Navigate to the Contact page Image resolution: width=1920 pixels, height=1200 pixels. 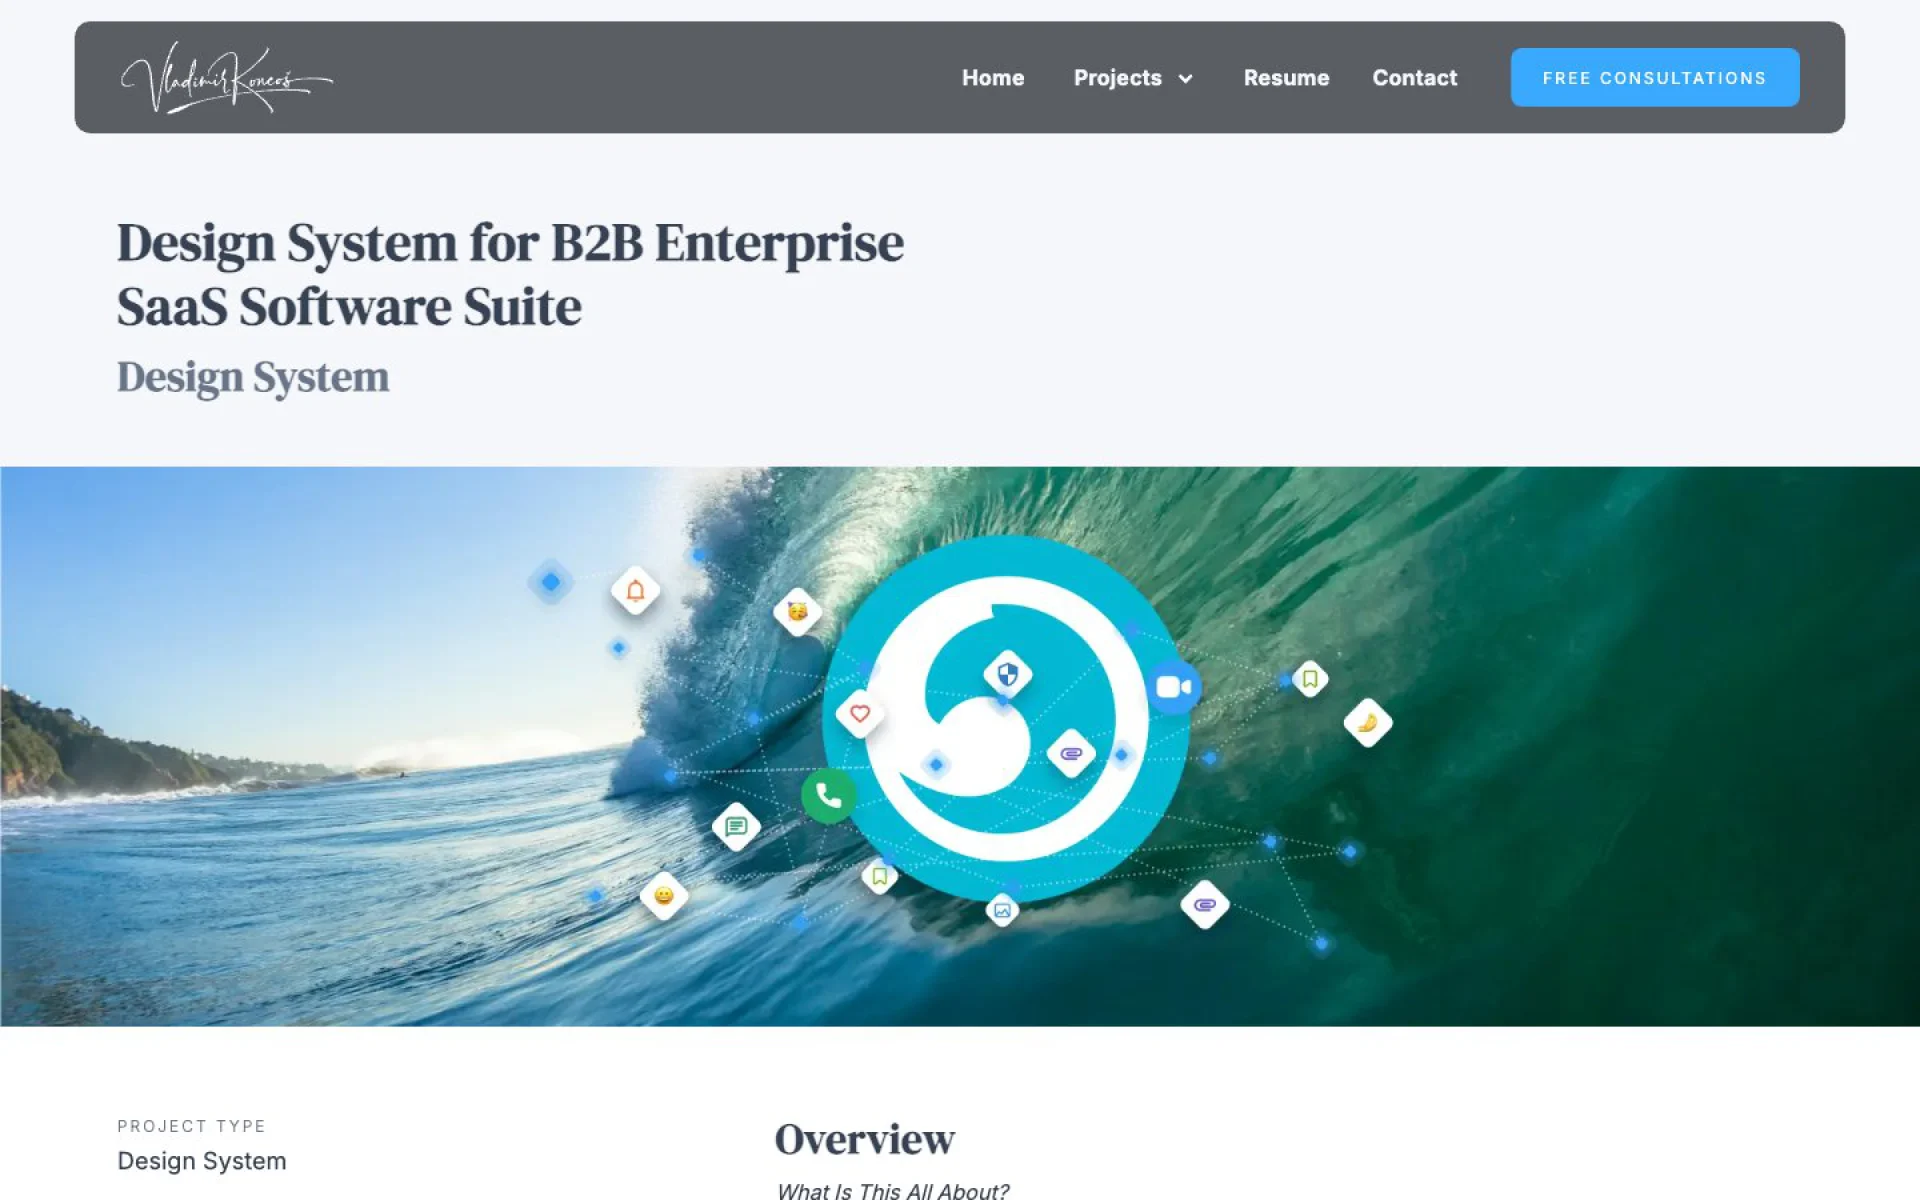click(1414, 78)
